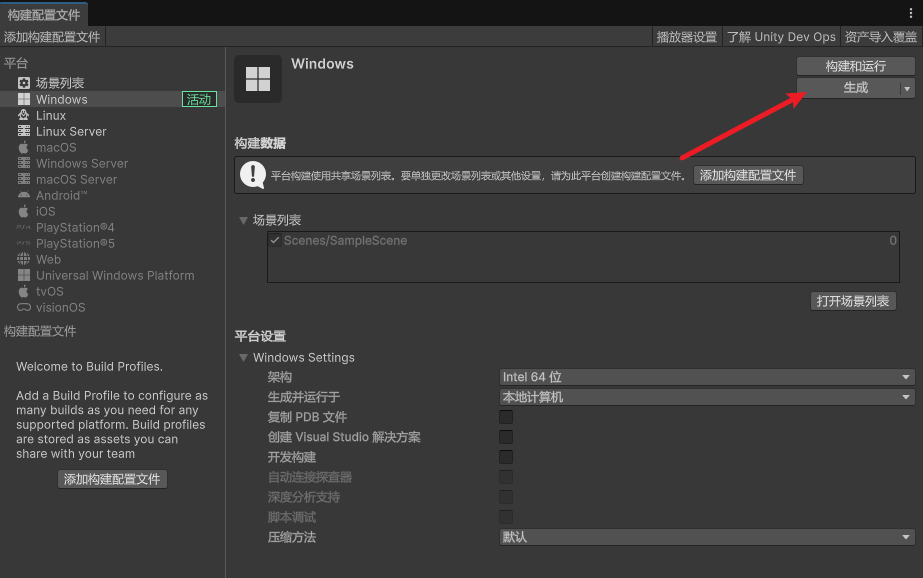This screenshot has width=923, height=578.
Task: Toggle the 脚本调试 checkbox
Action: [x=506, y=517]
